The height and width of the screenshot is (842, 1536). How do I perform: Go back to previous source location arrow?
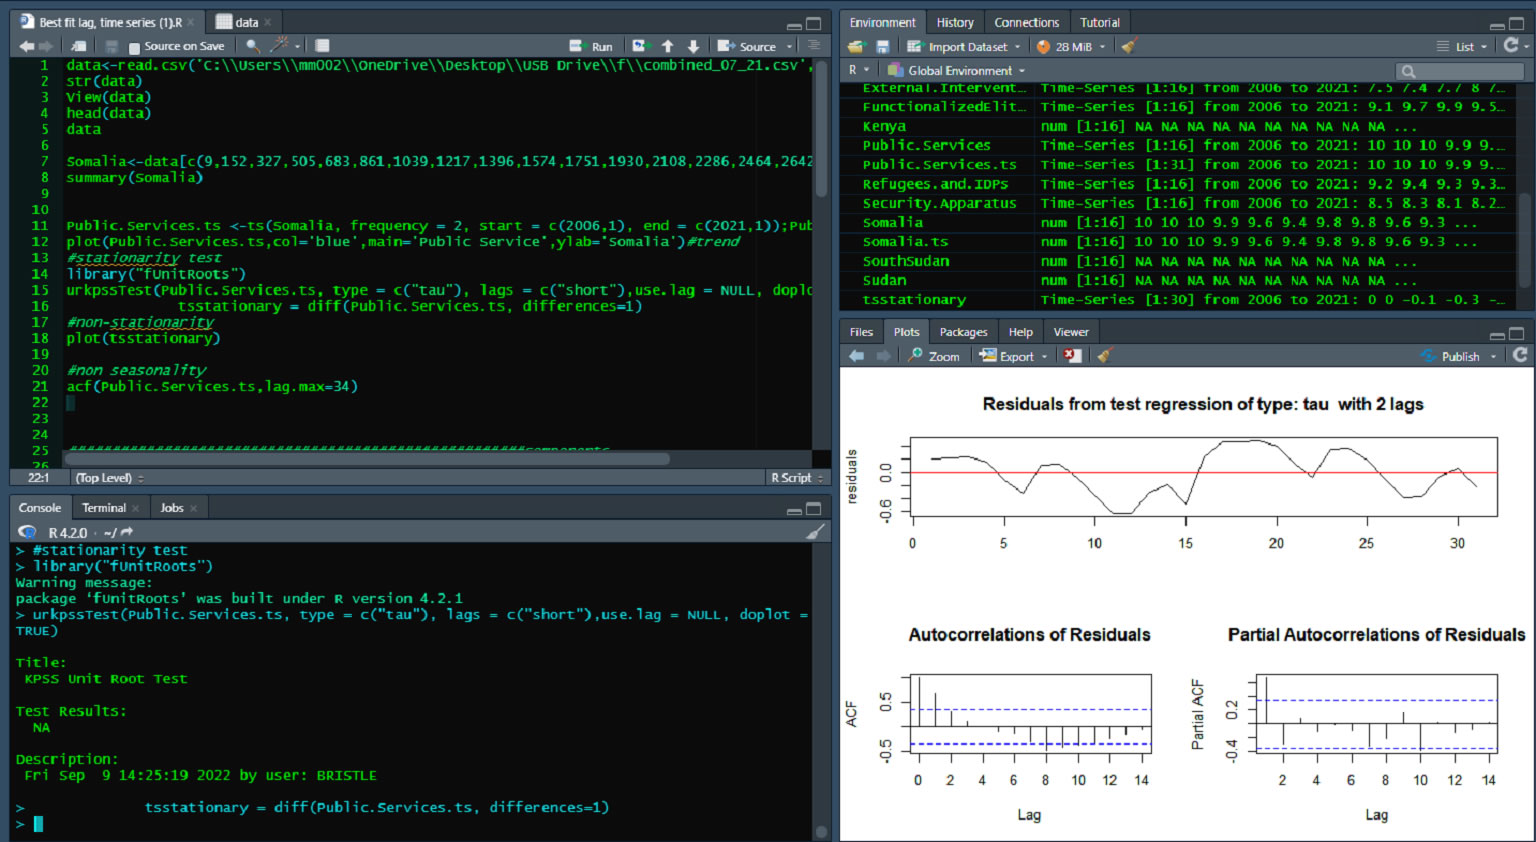point(26,46)
